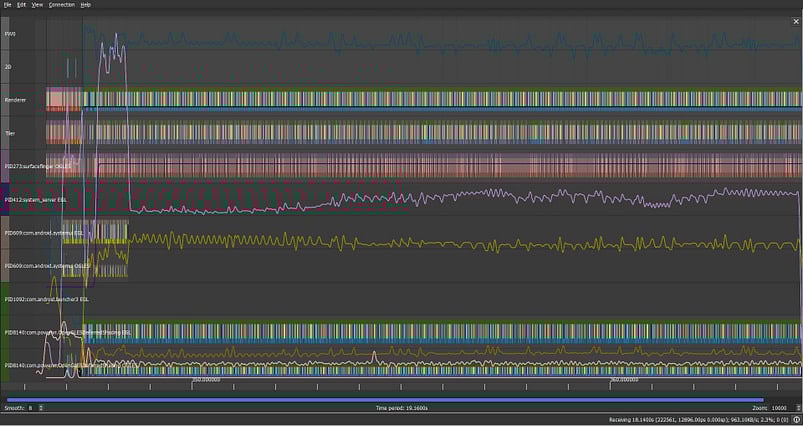Open the Edit menu

click(21, 5)
